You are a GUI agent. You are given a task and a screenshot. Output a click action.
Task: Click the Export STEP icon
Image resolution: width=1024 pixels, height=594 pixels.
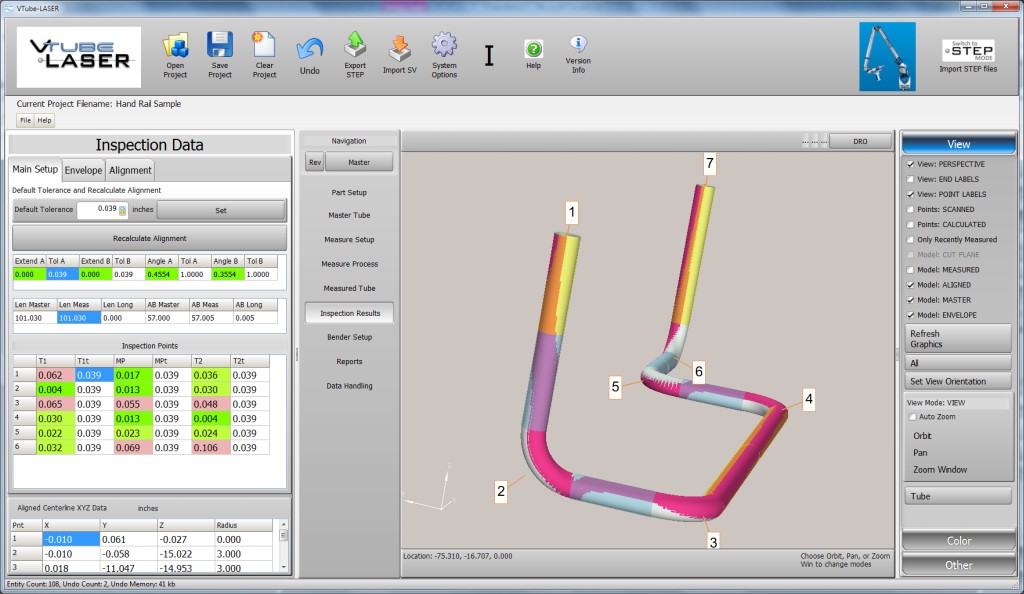tap(355, 45)
